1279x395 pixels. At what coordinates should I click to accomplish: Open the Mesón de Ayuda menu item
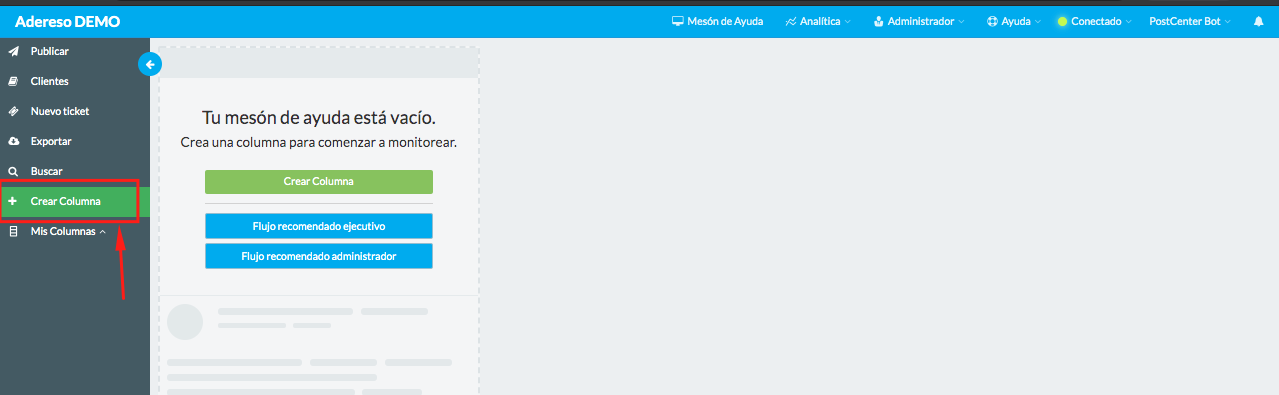717,21
